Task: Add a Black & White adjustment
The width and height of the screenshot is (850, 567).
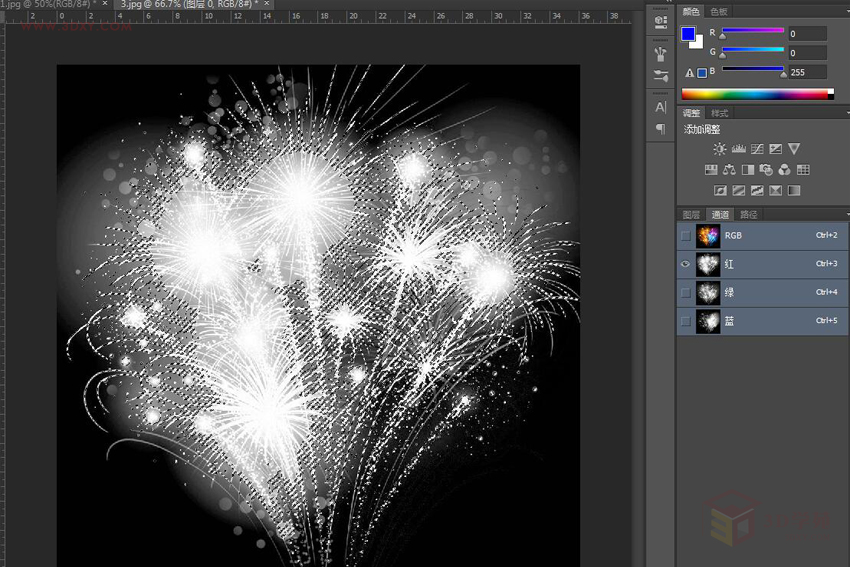Action: 748,170
